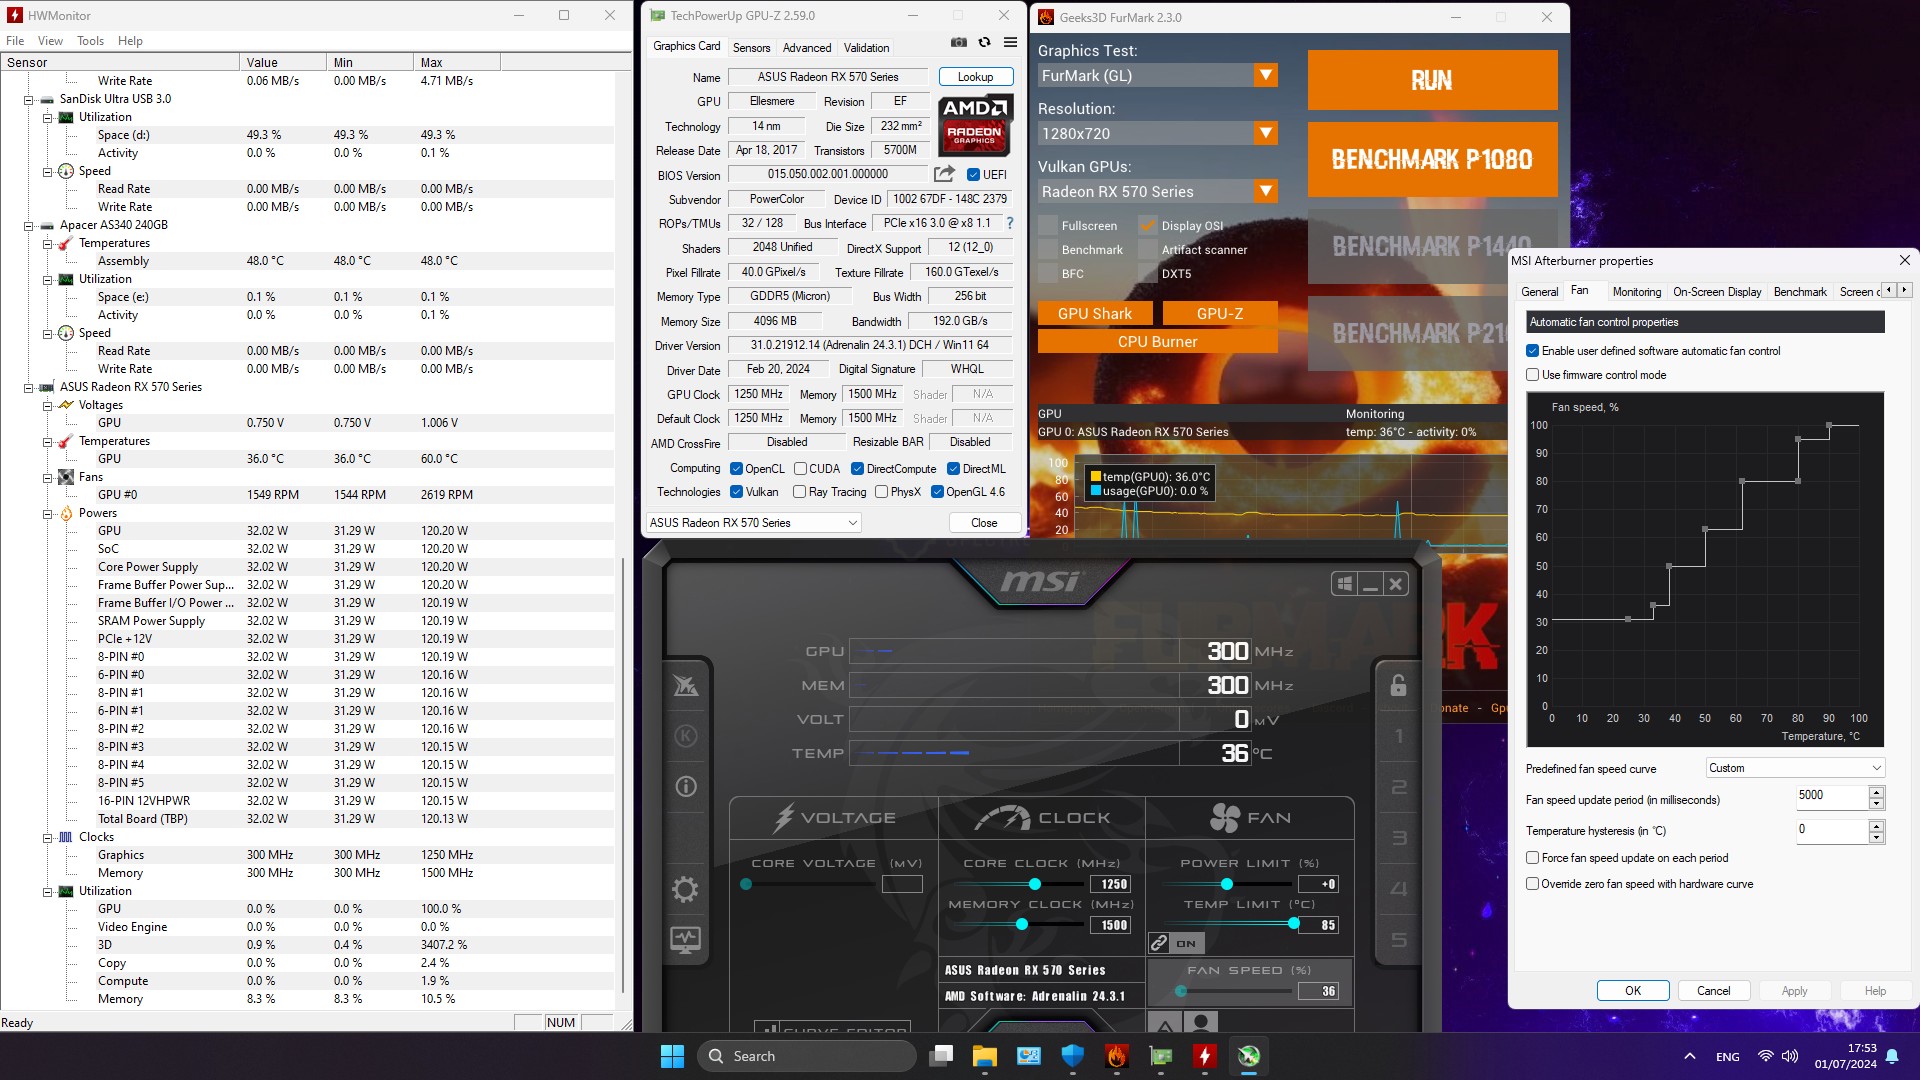This screenshot has width=1920, height=1080.
Task: Toggle FurMark Artifact scanner checkbox
Action: (x=1147, y=249)
